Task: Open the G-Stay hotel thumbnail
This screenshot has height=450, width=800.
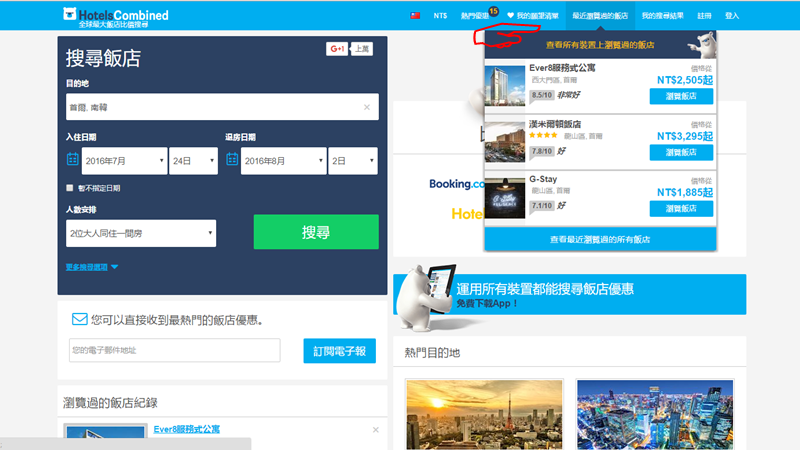Action: click(505, 198)
